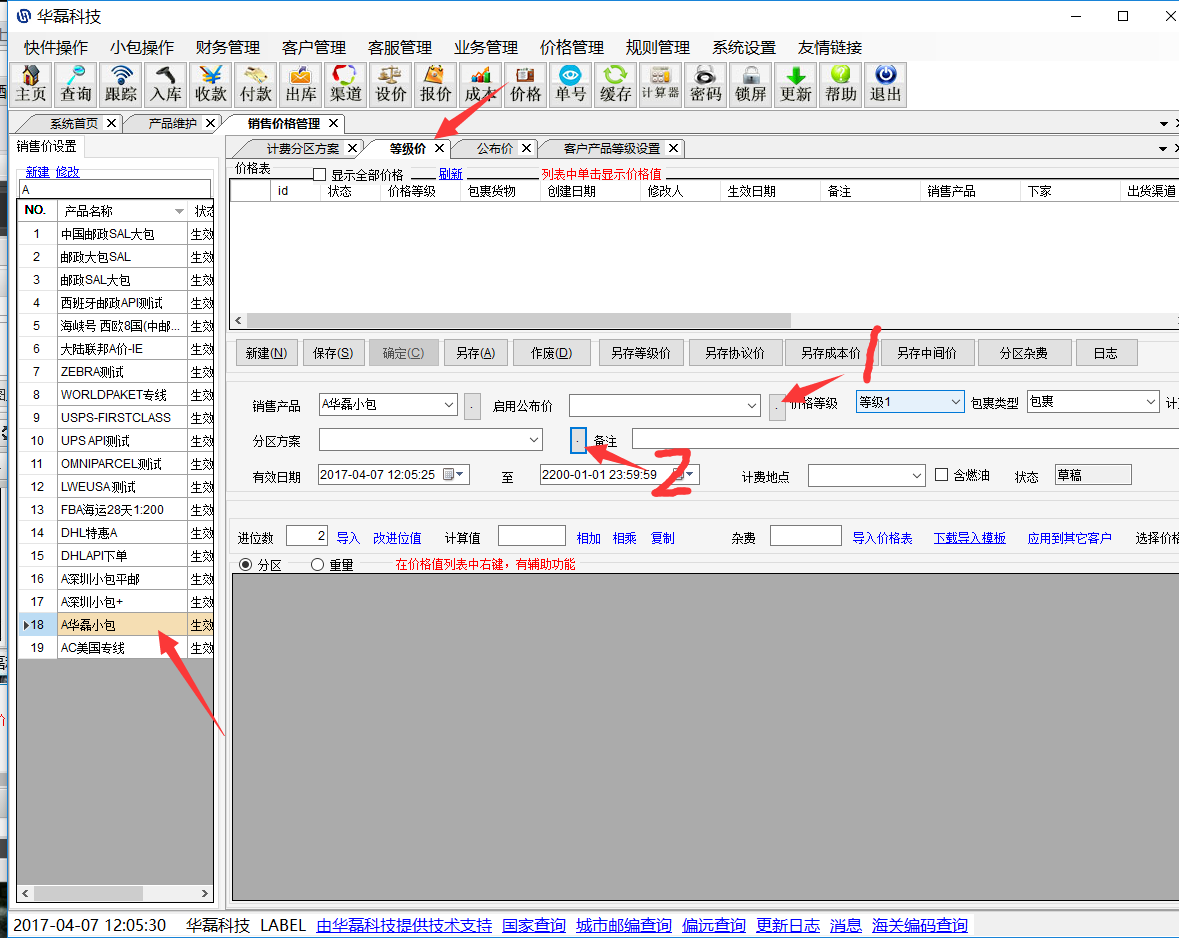Select the 重量 radio button

(x=318, y=565)
